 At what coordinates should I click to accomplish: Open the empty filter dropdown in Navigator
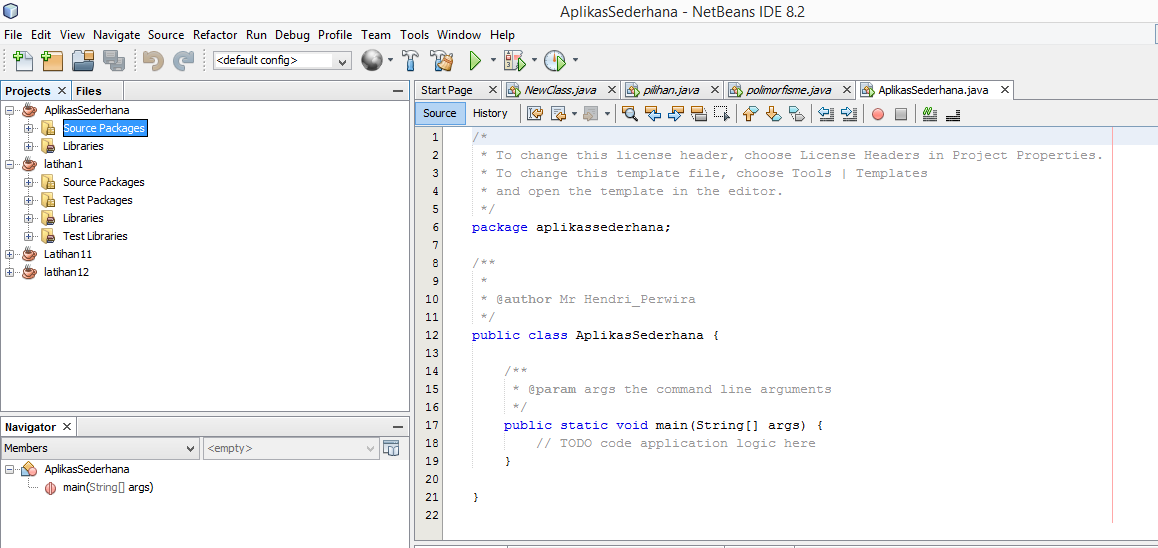[291, 448]
